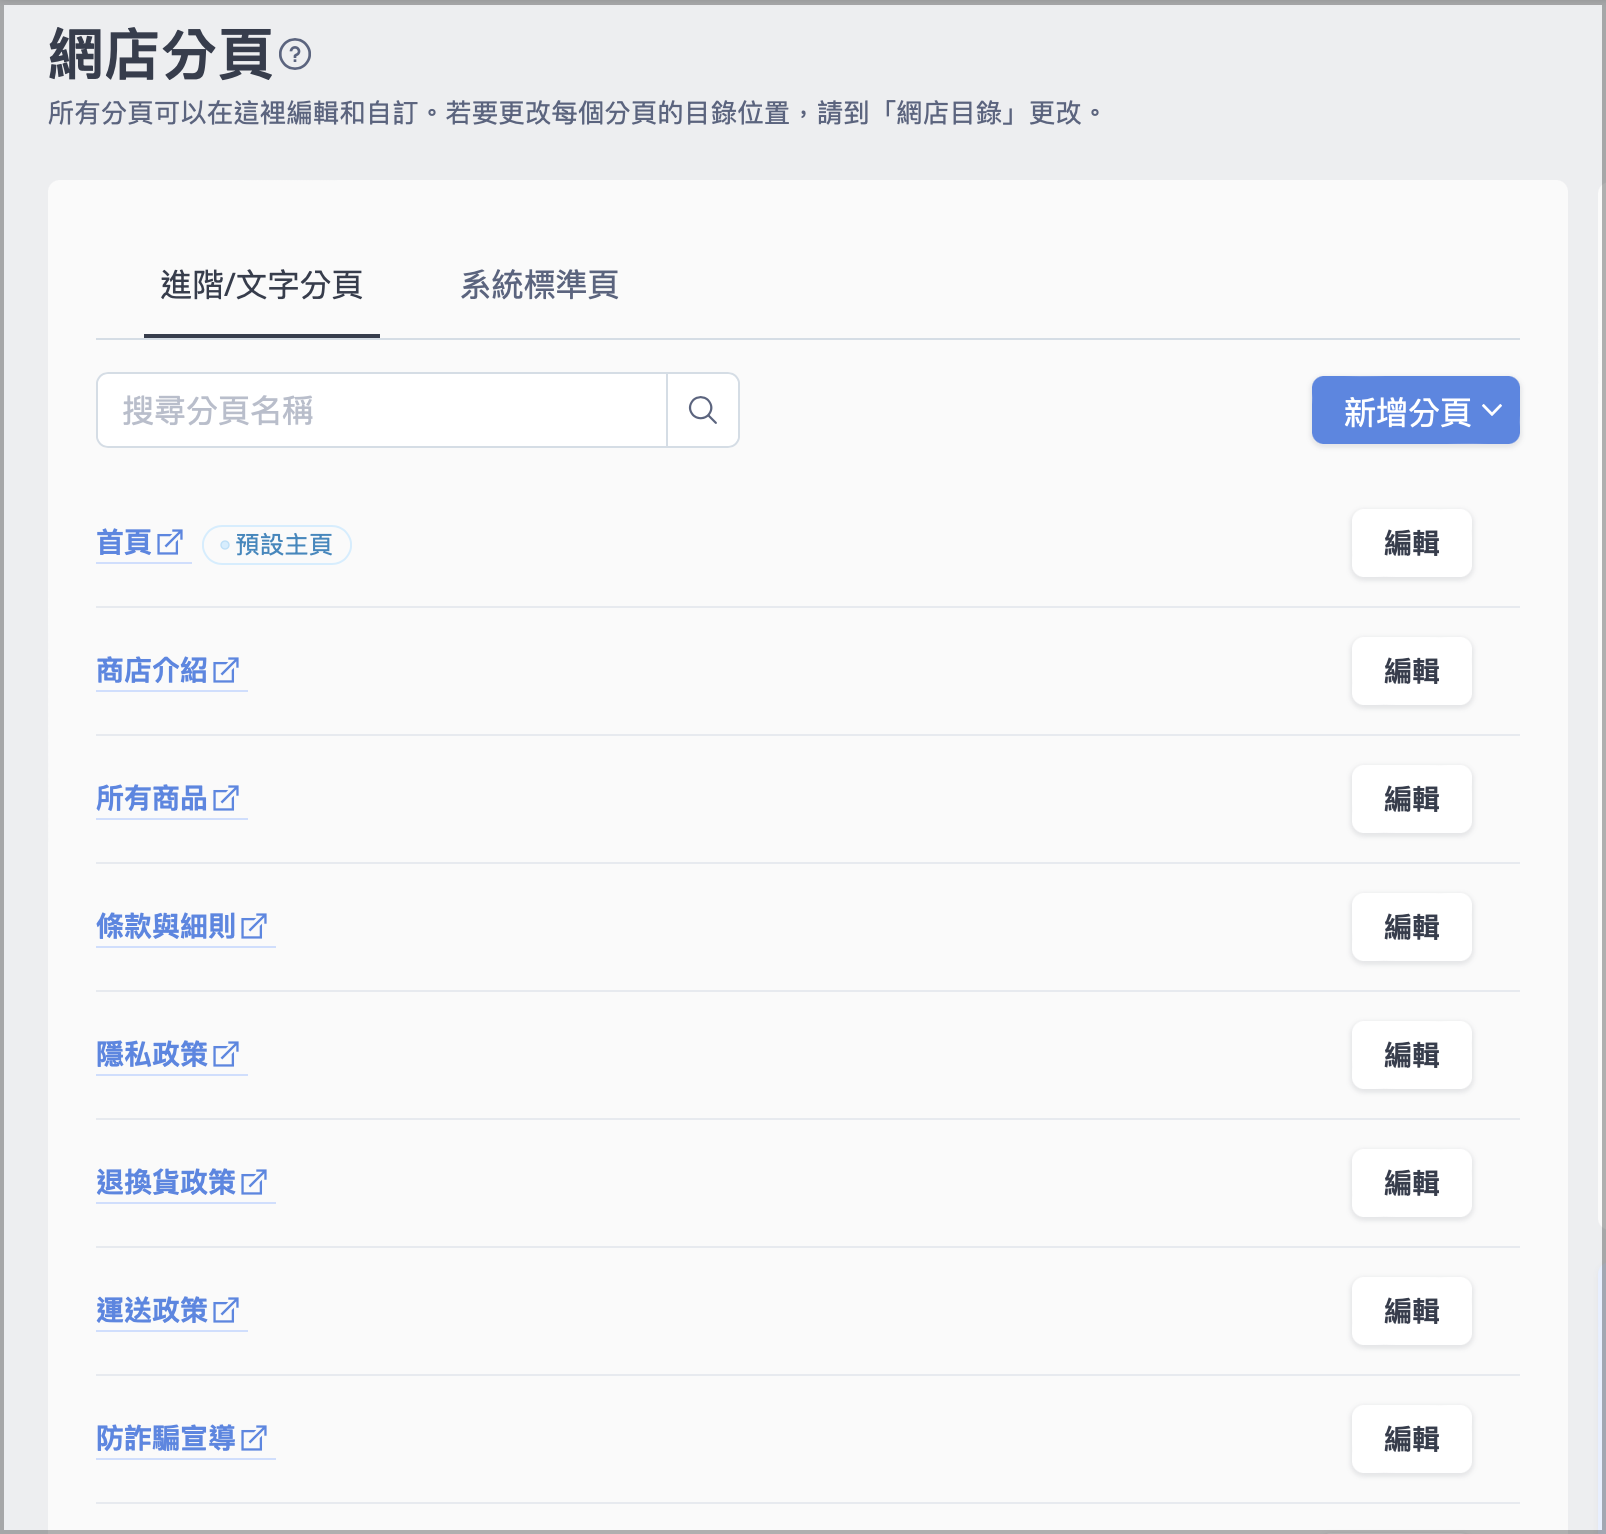Open external link icon next to 首頁
1606x1534 pixels.
coord(170,543)
